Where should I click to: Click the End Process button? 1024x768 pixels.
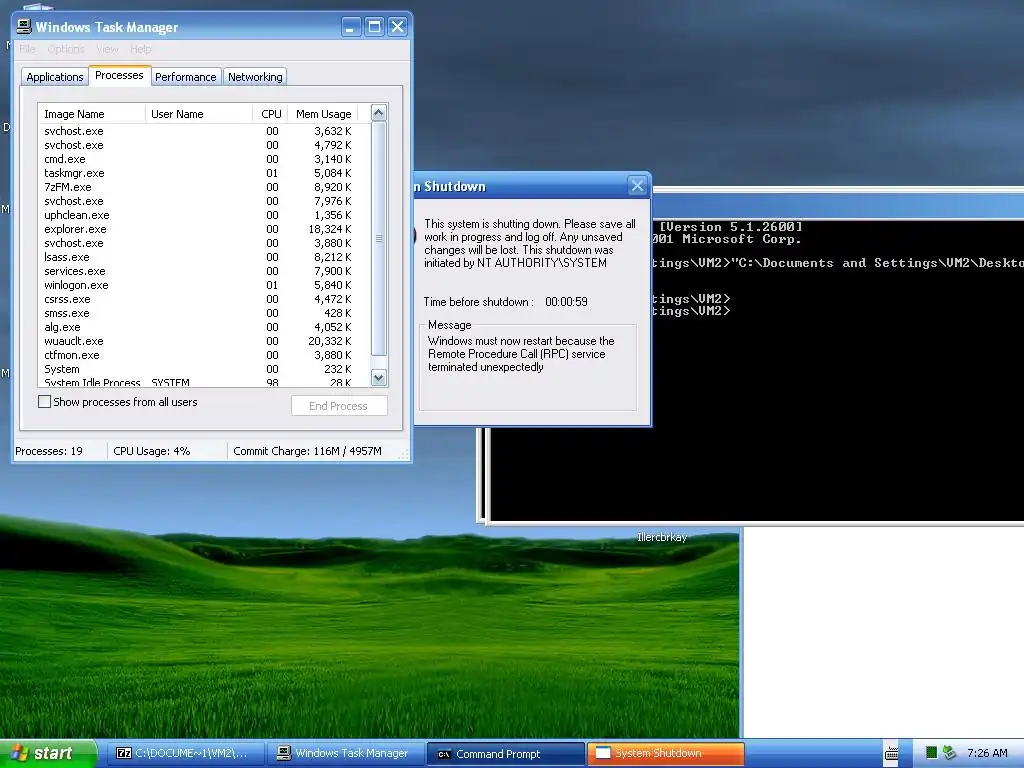click(x=339, y=406)
